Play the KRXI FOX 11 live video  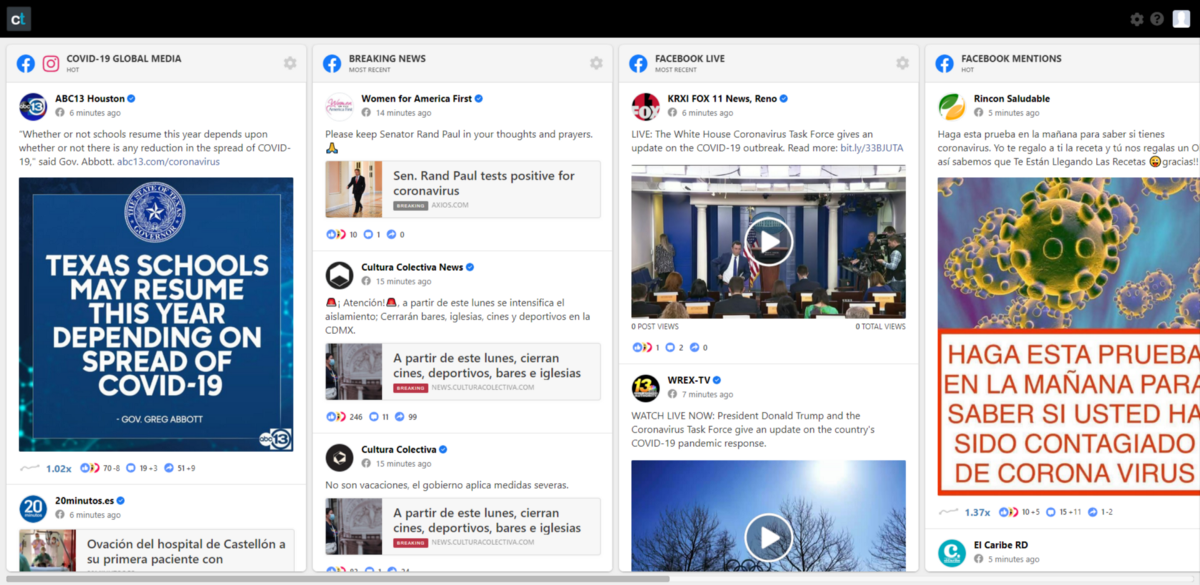769,242
